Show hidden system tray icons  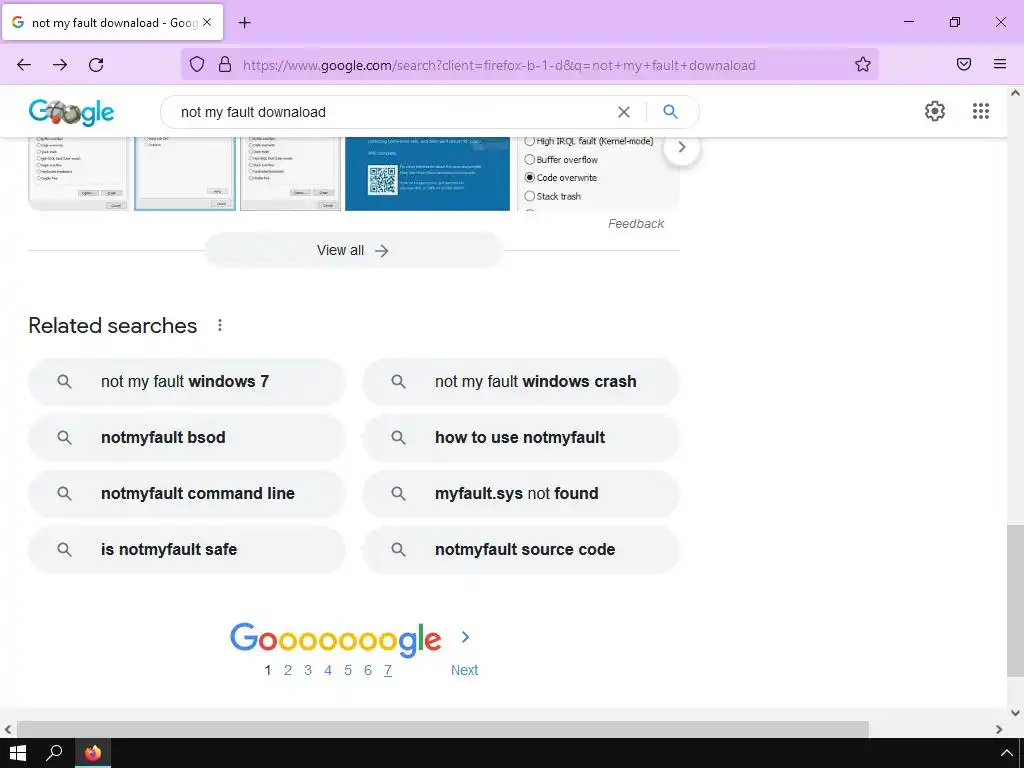[1006, 754]
